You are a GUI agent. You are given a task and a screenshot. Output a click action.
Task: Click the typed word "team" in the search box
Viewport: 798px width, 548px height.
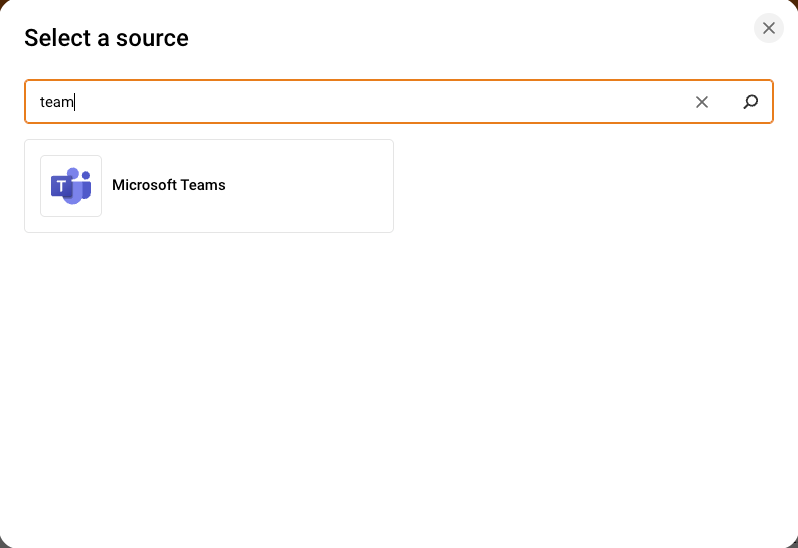coord(56,102)
